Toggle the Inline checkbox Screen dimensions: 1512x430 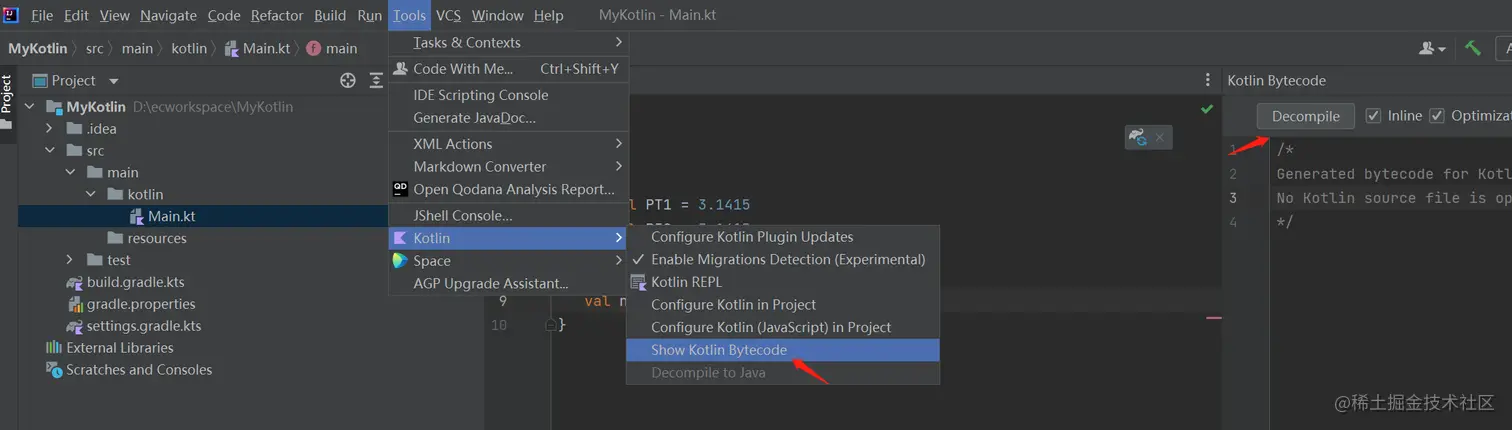coord(1373,116)
